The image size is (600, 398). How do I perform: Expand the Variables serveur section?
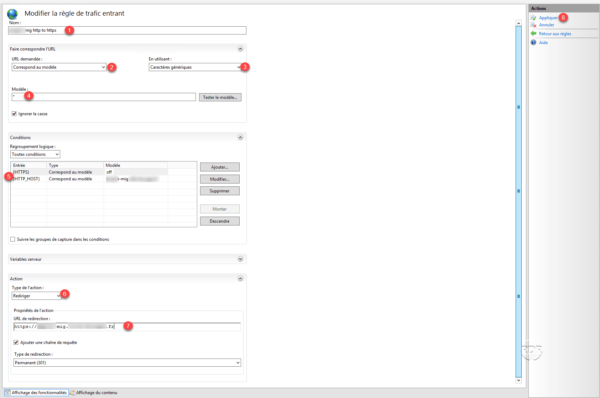[x=240, y=259]
